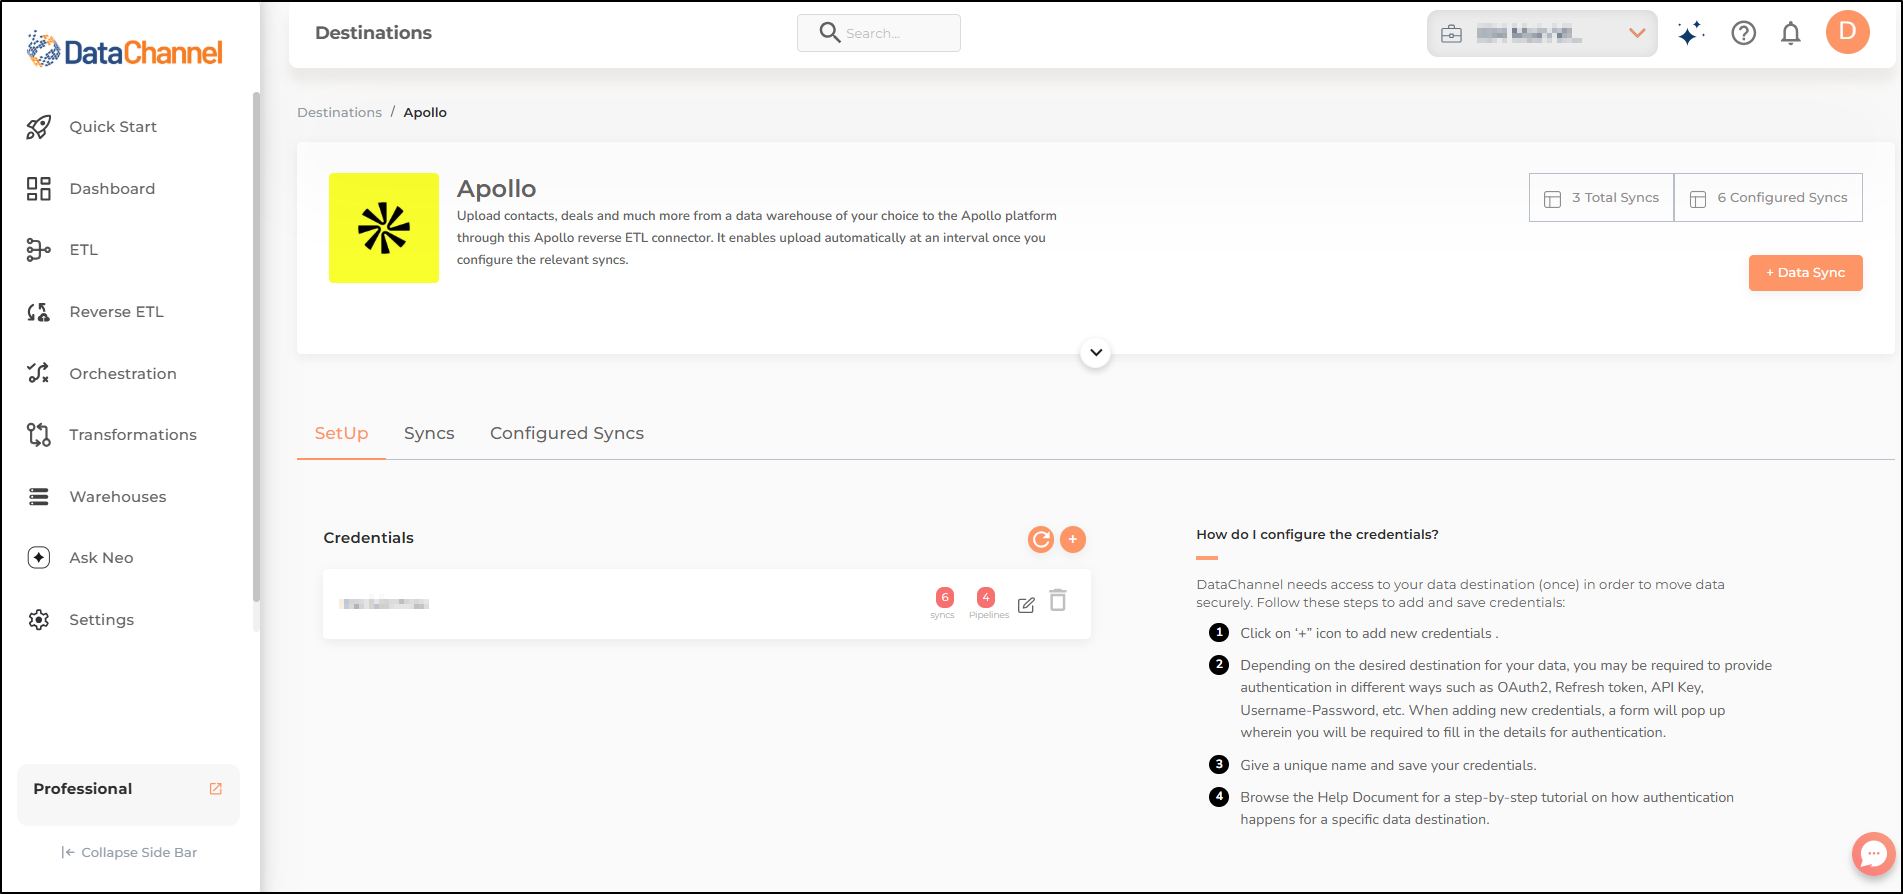1903x894 pixels.
Task: Refresh the credentials list
Action: [1041, 540]
